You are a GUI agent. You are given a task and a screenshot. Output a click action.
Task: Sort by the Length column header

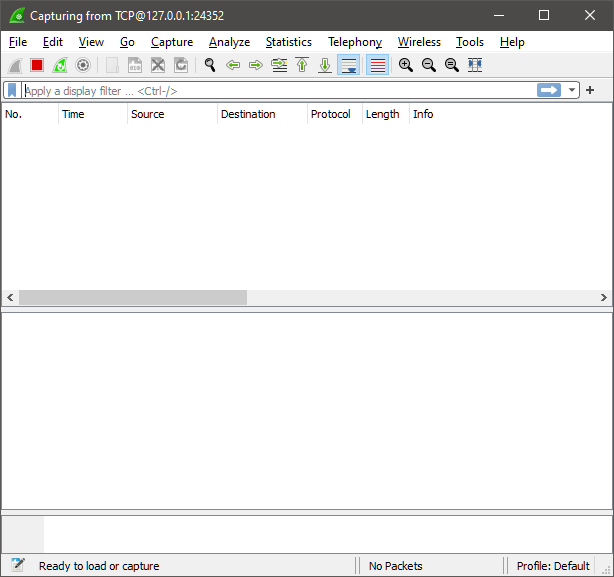[x=386, y=114]
